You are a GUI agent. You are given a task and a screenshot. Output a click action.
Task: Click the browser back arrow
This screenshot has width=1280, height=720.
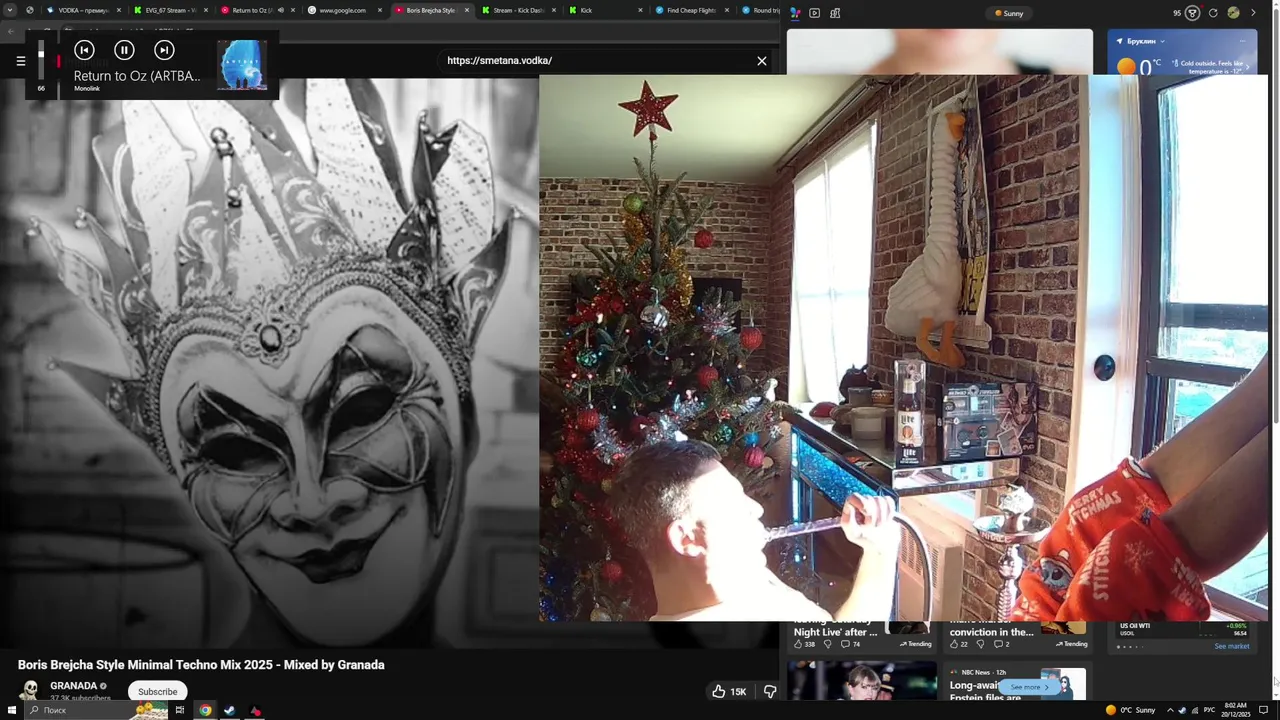coord(11,31)
